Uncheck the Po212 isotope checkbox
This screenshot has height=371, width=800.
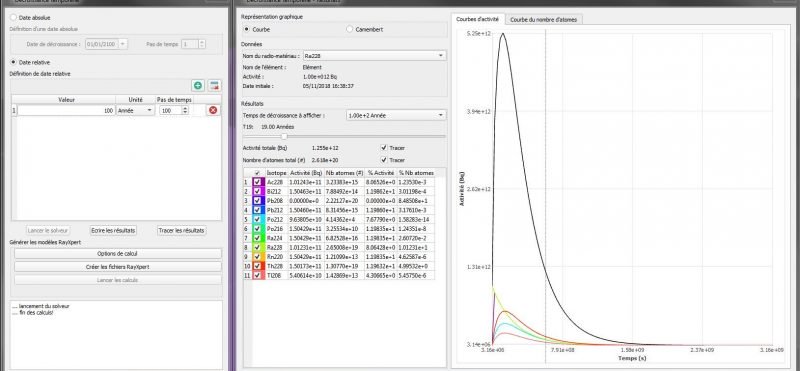(257, 219)
